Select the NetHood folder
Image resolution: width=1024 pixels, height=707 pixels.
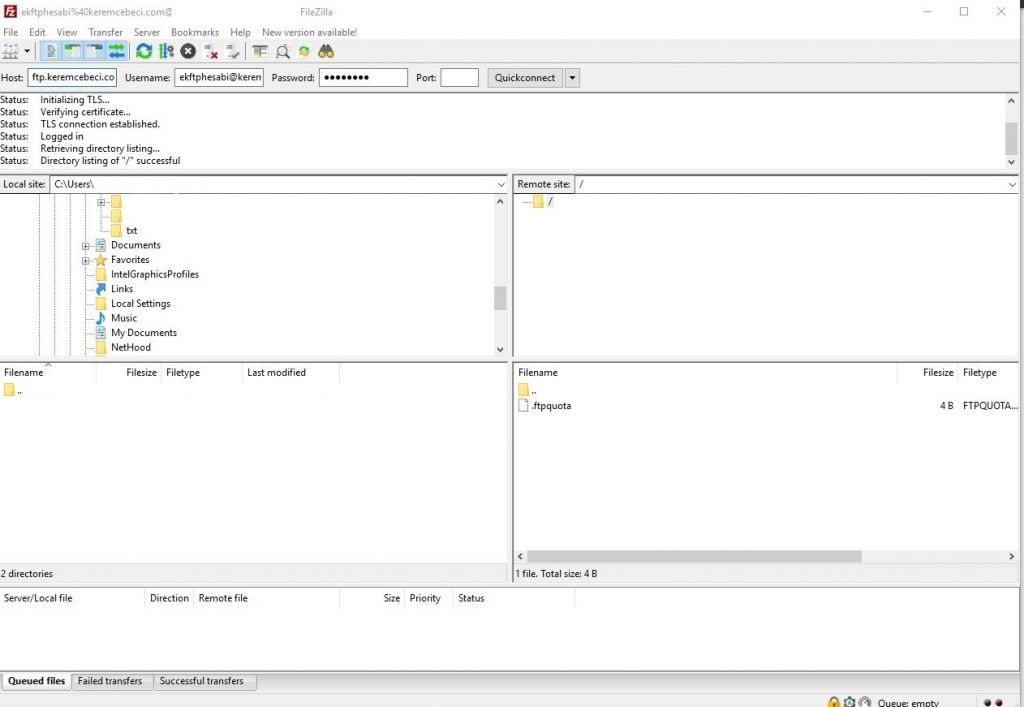131,347
